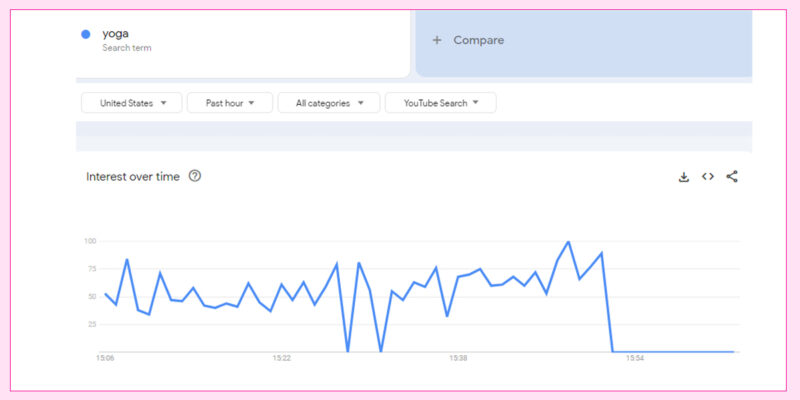Click the 15:06 time axis label
This screenshot has width=800, height=400.
click(x=105, y=357)
